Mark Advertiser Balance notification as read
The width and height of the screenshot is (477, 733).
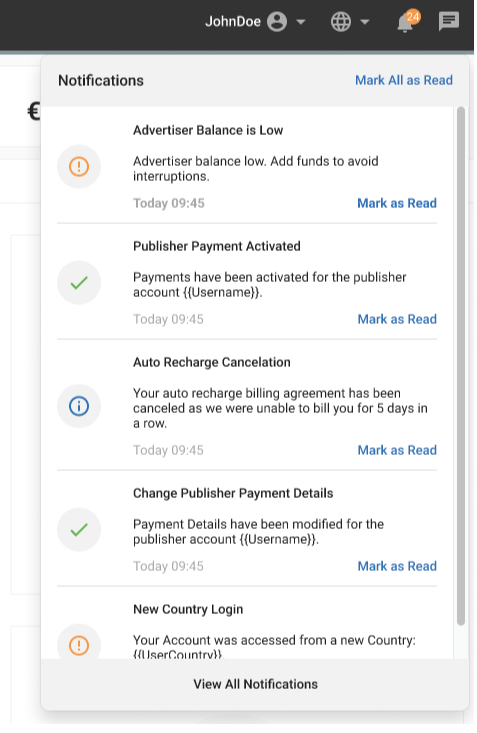point(397,203)
